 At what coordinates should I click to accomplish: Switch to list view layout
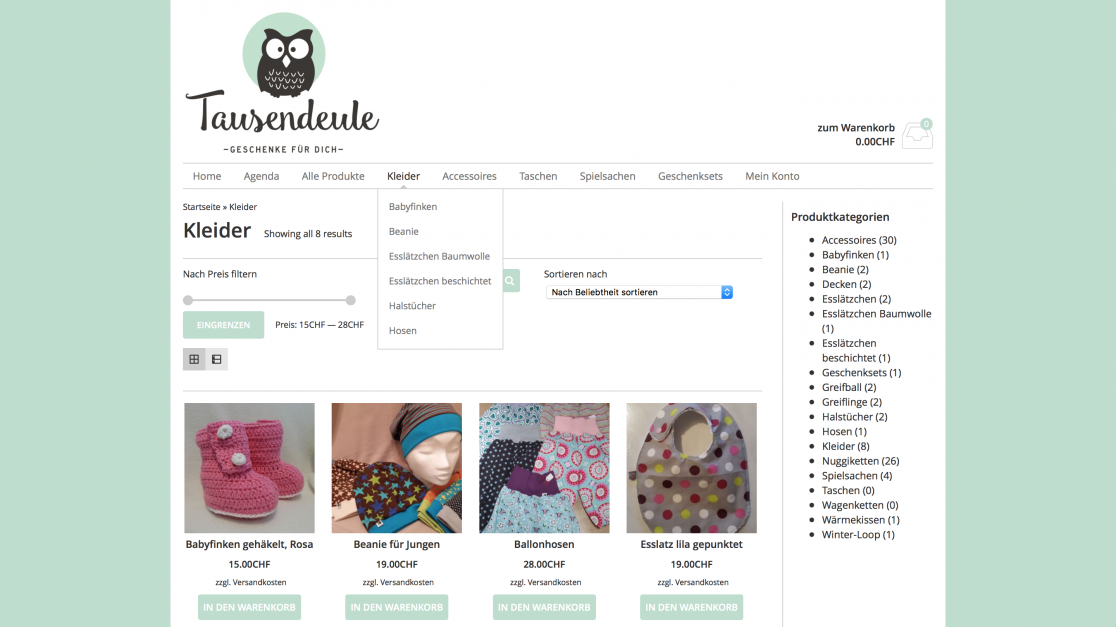click(x=216, y=359)
